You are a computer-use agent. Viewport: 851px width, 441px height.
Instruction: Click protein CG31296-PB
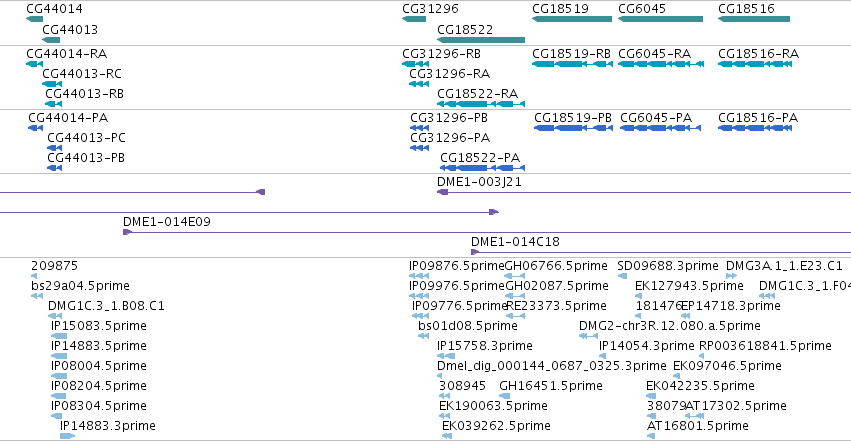click(x=420, y=128)
